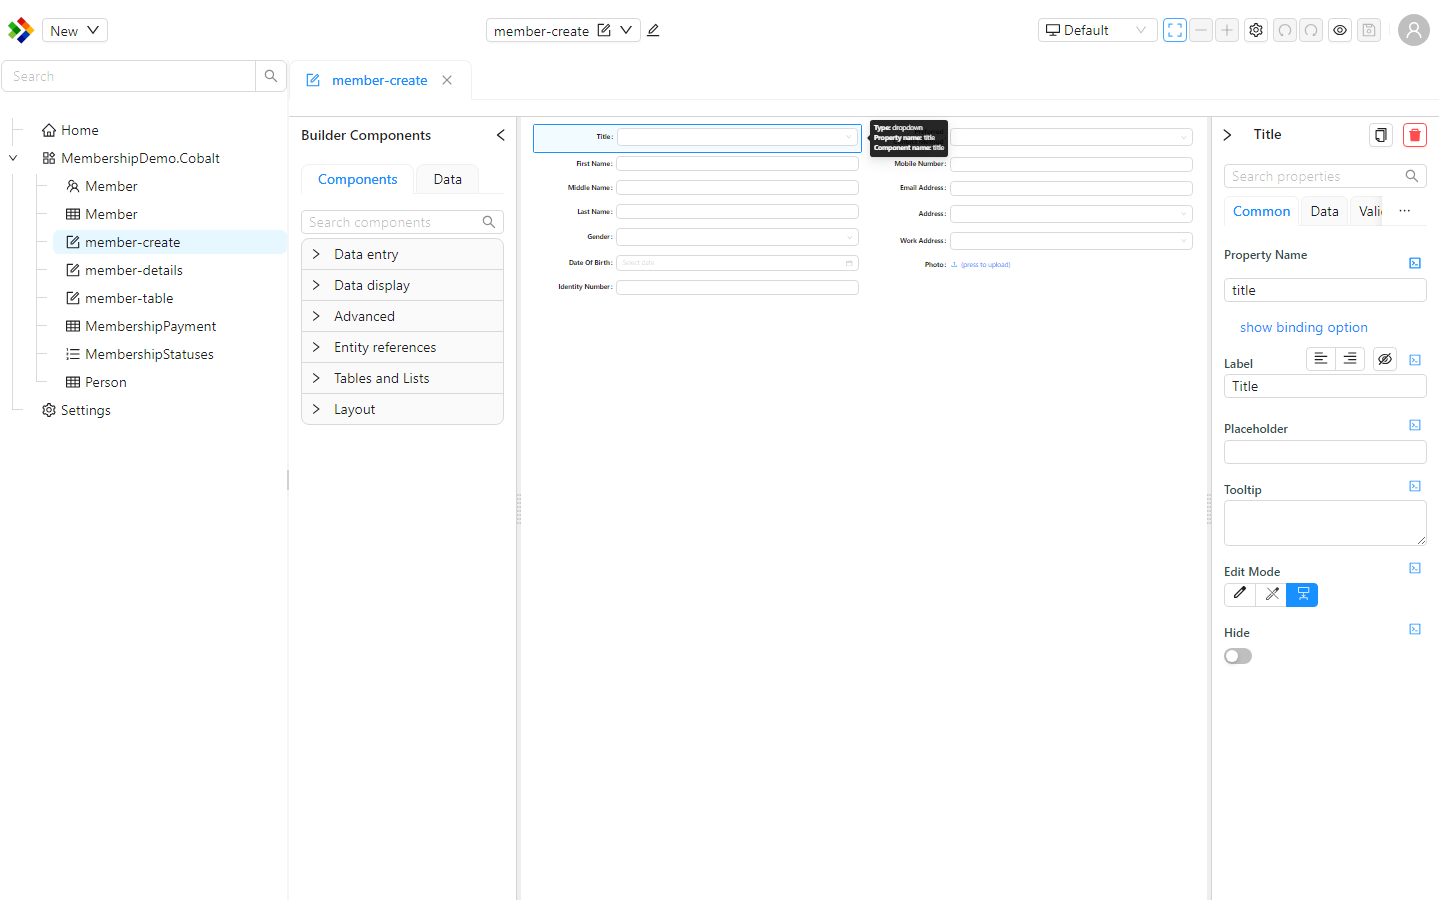Viewport: 1440px width, 900px height.
Task: Select the member-create document tab
Action: (379, 80)
